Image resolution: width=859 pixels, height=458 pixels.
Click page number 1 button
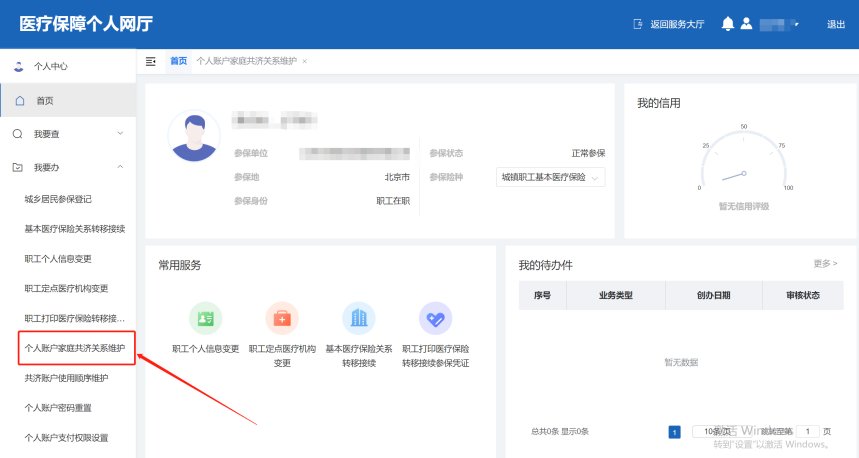(x=674, y=431)
